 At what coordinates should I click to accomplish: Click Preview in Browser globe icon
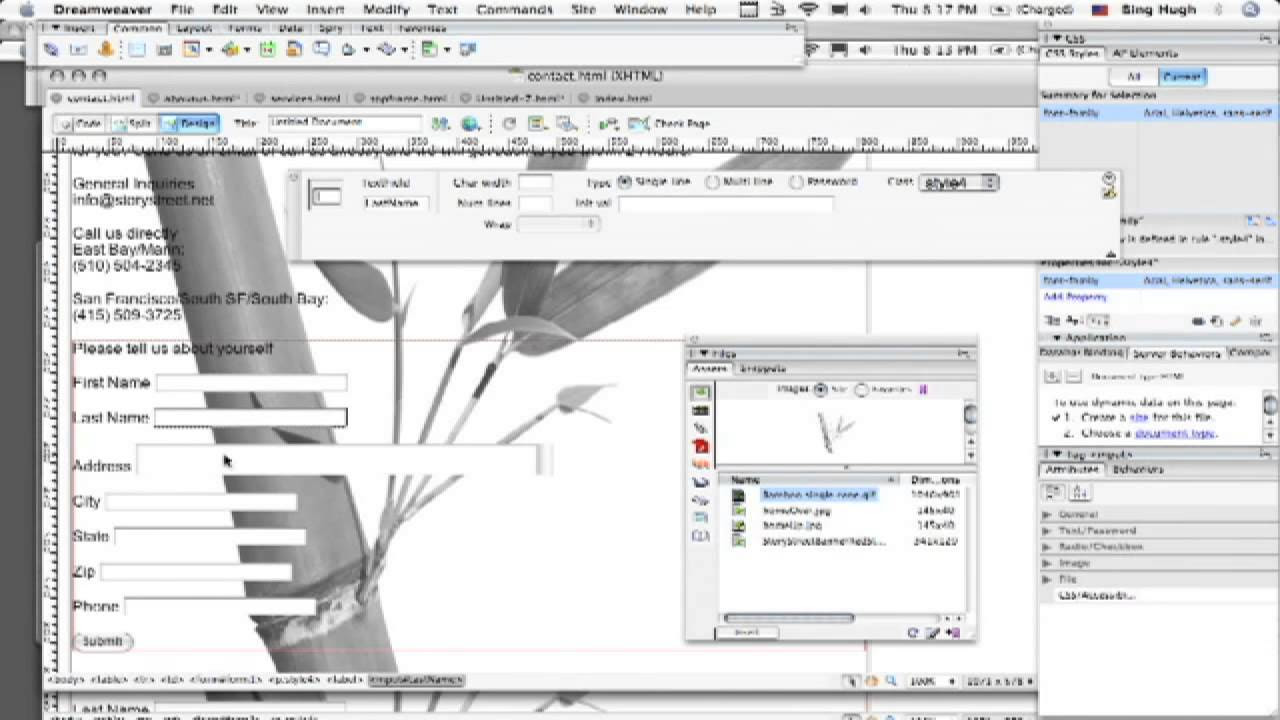470,124
